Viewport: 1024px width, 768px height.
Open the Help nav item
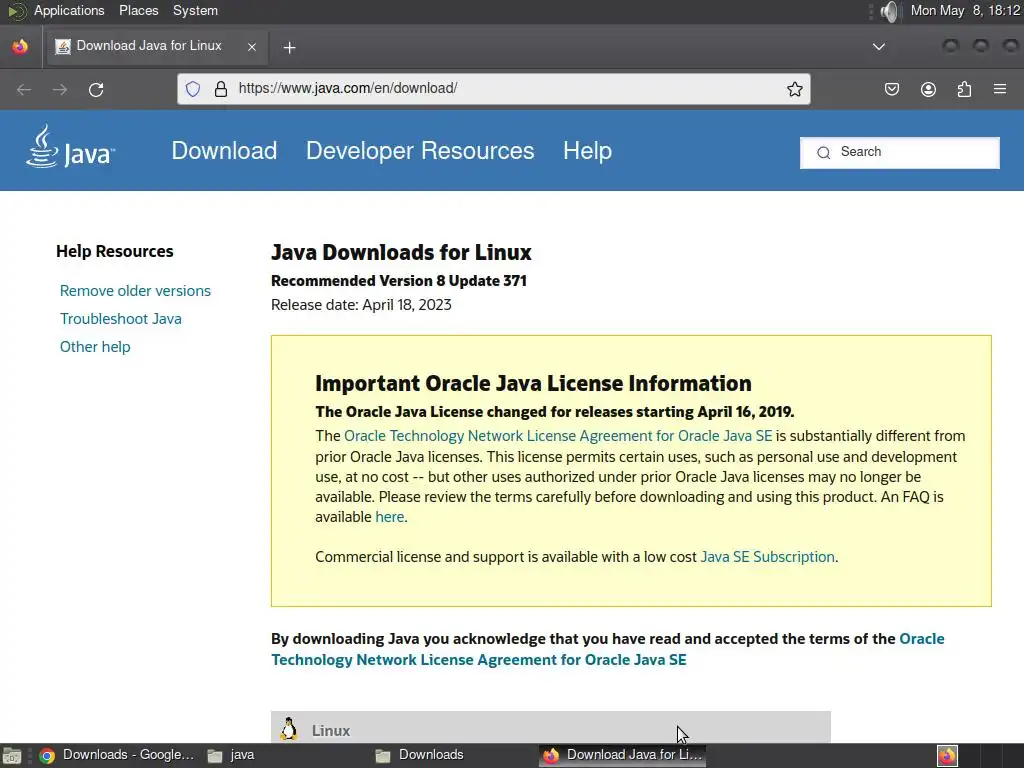(587, 151)
